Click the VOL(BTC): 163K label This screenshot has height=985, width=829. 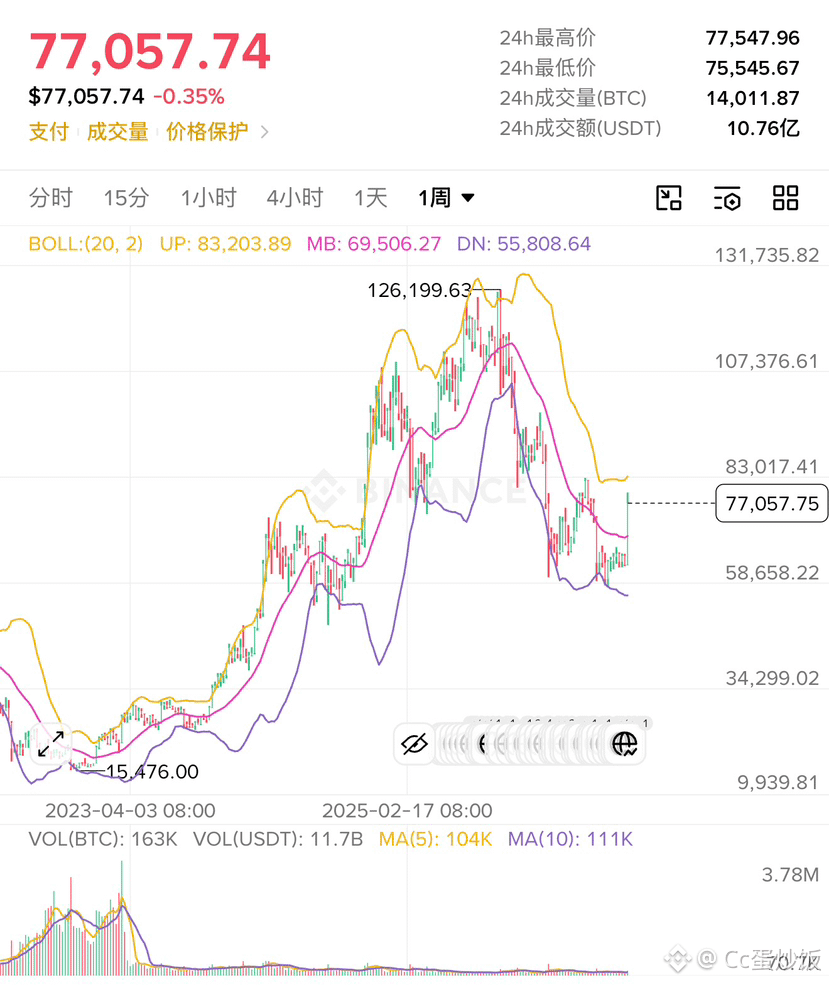(103, 839)
